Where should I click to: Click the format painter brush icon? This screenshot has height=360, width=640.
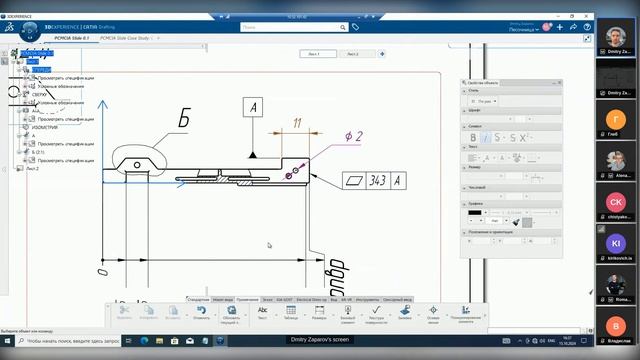coord(516,222)
